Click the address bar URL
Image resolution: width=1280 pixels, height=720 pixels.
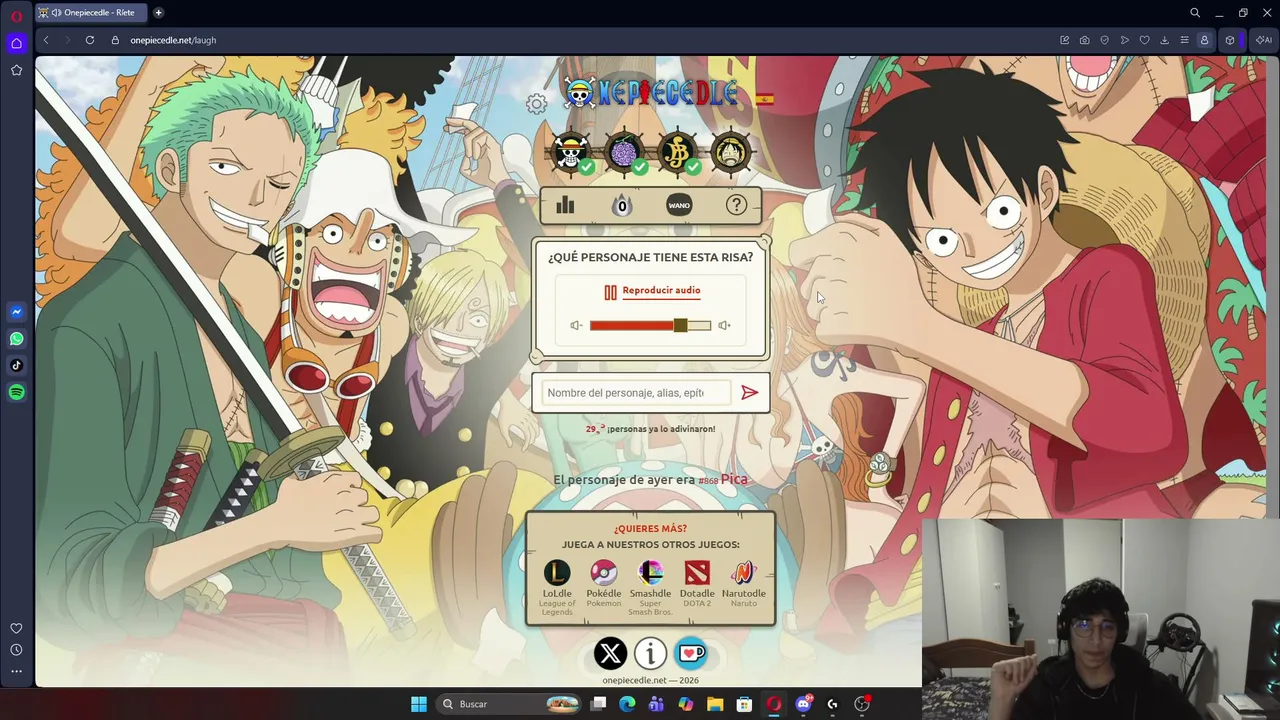(173, 40)
